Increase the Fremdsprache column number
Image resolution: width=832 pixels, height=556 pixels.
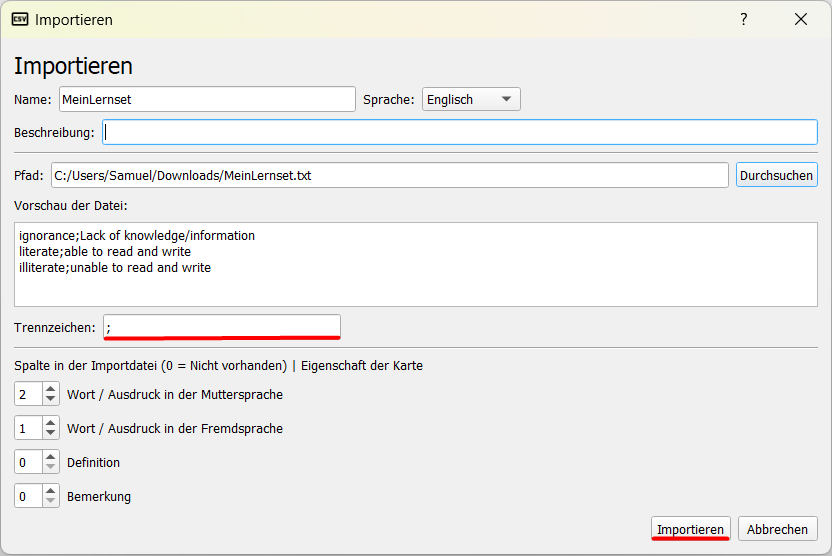(51, 423)
